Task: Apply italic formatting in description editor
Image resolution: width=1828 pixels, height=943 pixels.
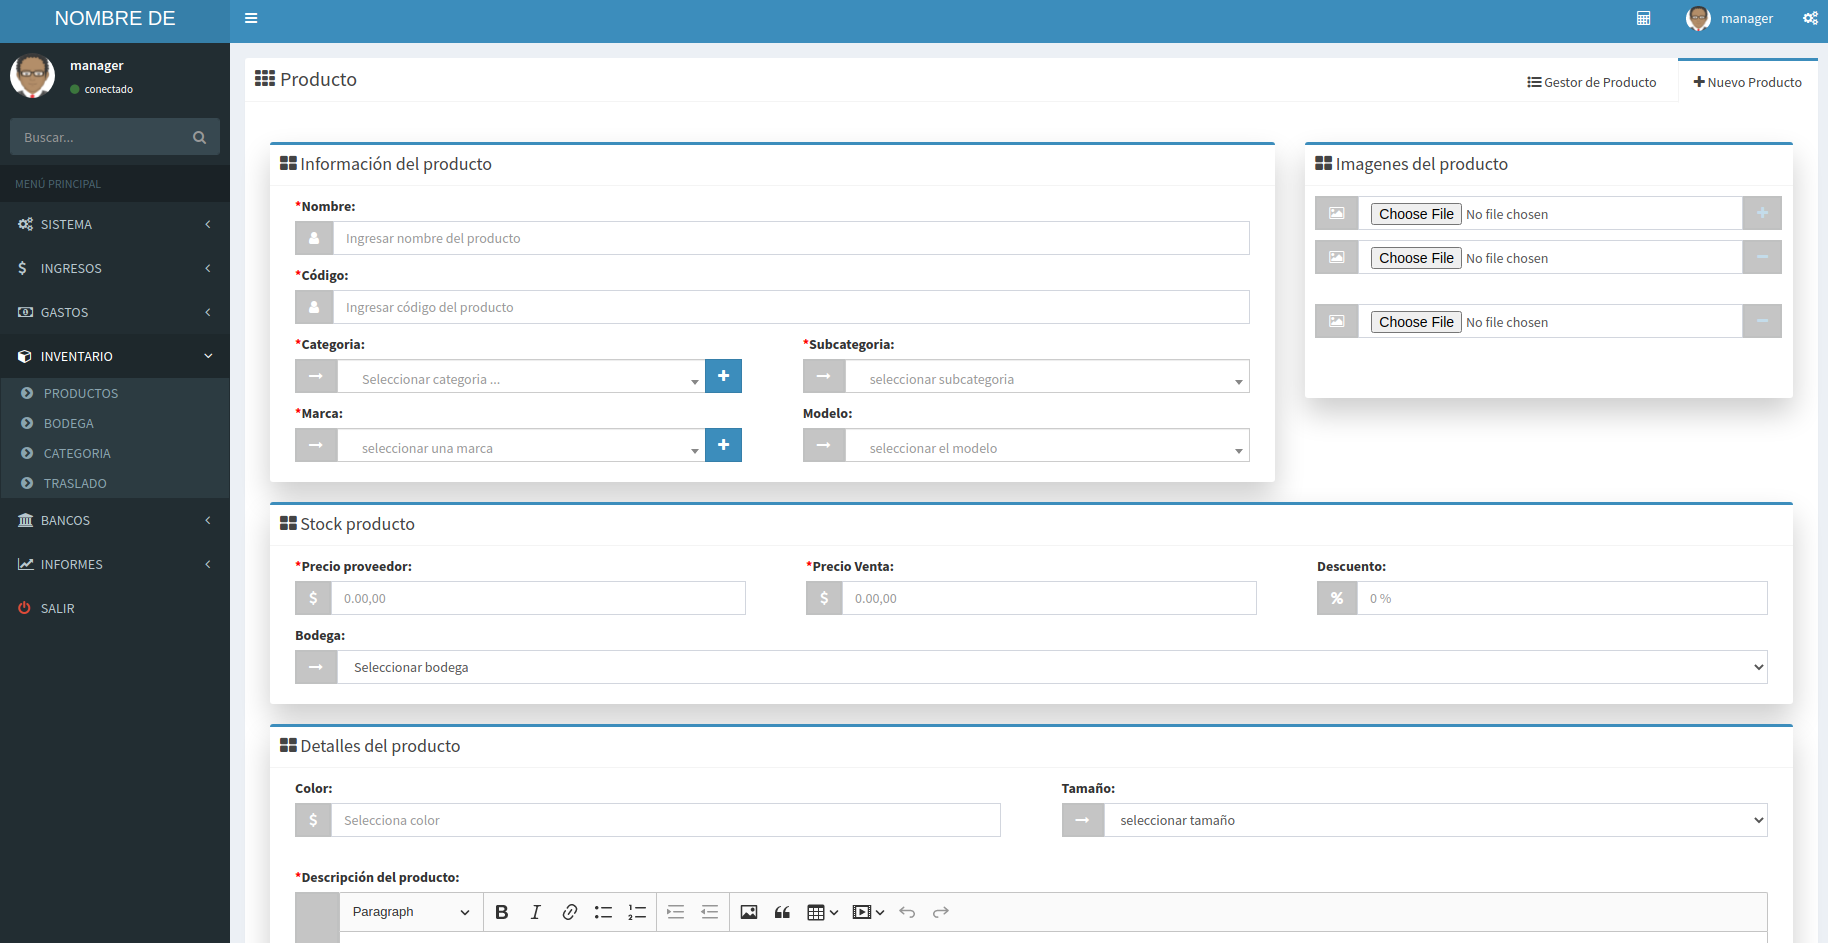Action: click(535, 912)
